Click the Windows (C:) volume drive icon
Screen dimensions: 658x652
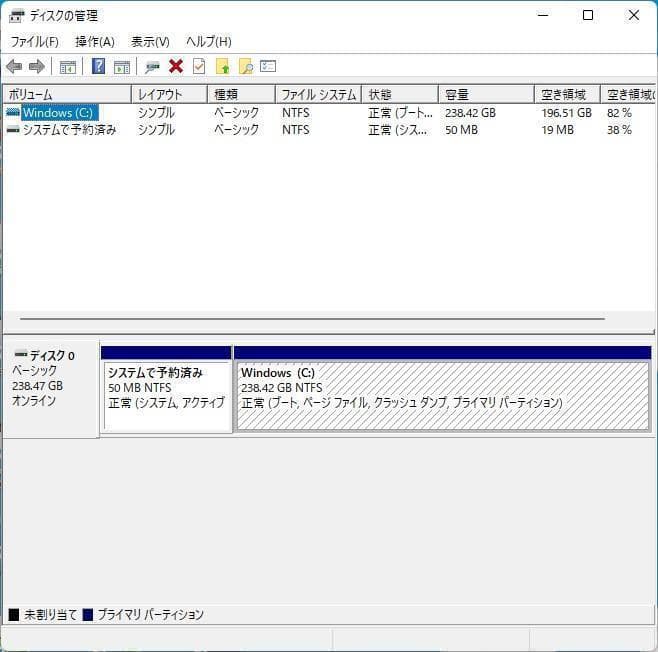13,112
